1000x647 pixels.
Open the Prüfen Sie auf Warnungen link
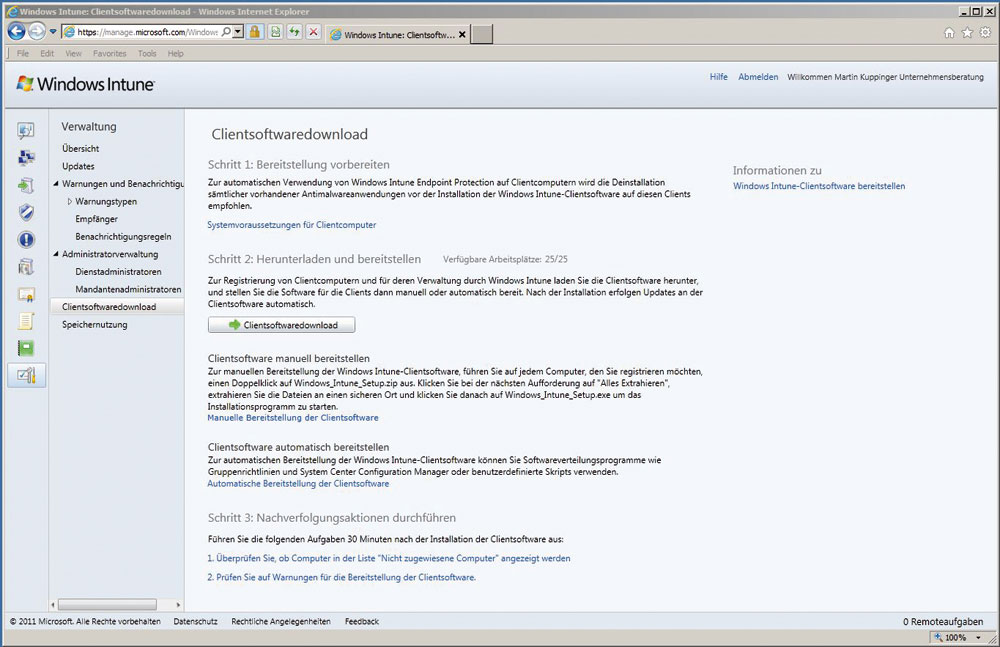click(341, 577)
